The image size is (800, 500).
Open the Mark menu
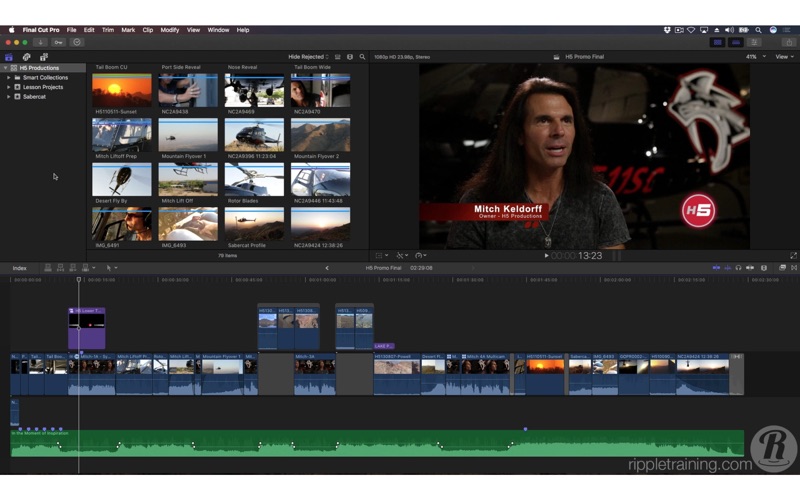[x=128, y=30]
